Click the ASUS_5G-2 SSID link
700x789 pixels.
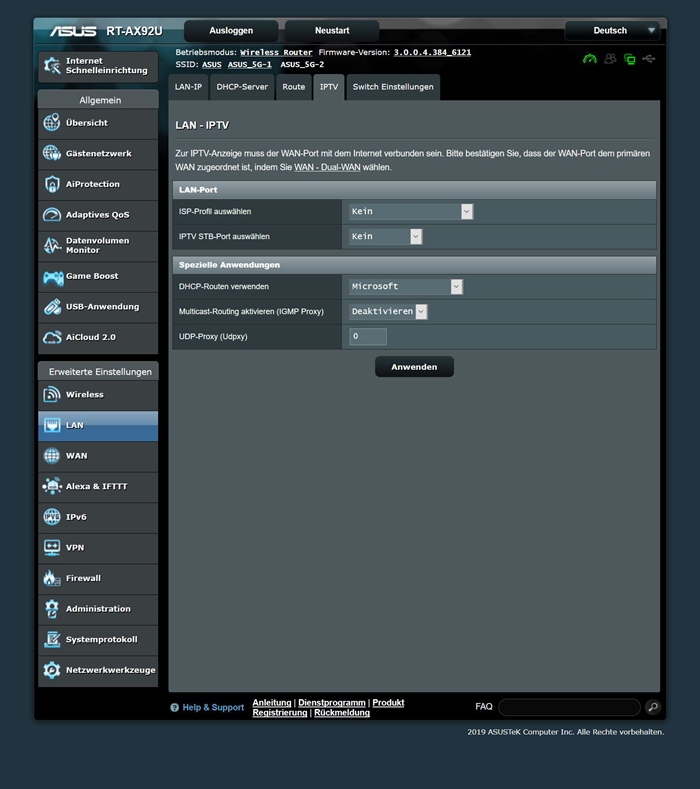(302, 64)
